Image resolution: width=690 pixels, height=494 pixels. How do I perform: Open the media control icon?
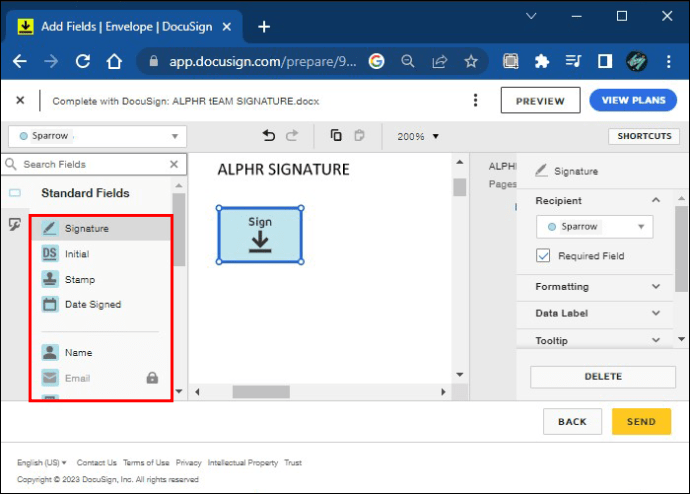pyautogui.click(x=573, y=61)
